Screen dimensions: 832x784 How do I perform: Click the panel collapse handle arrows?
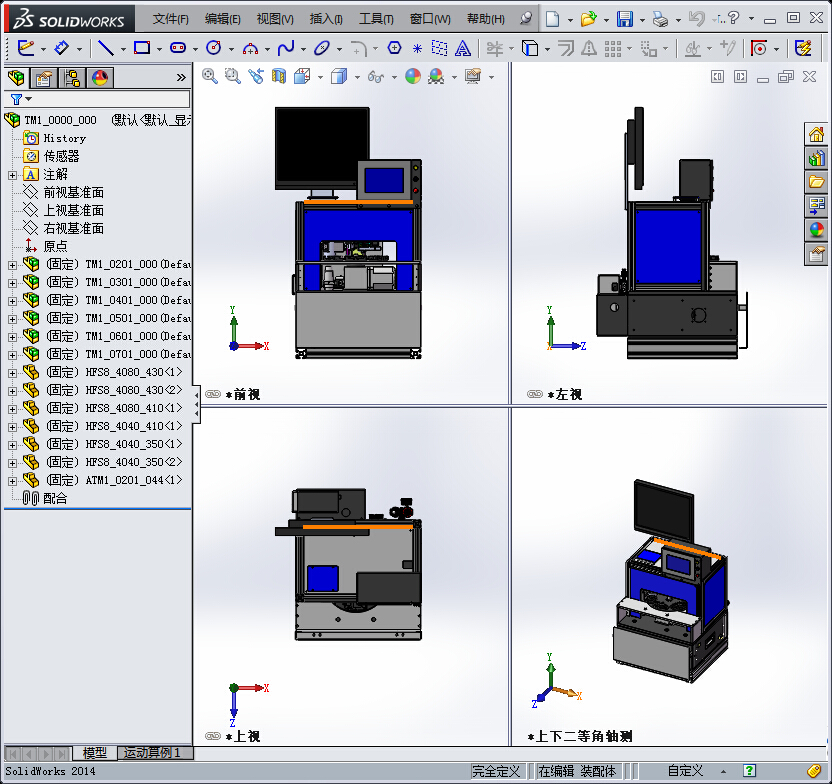[x=197, y=405]
